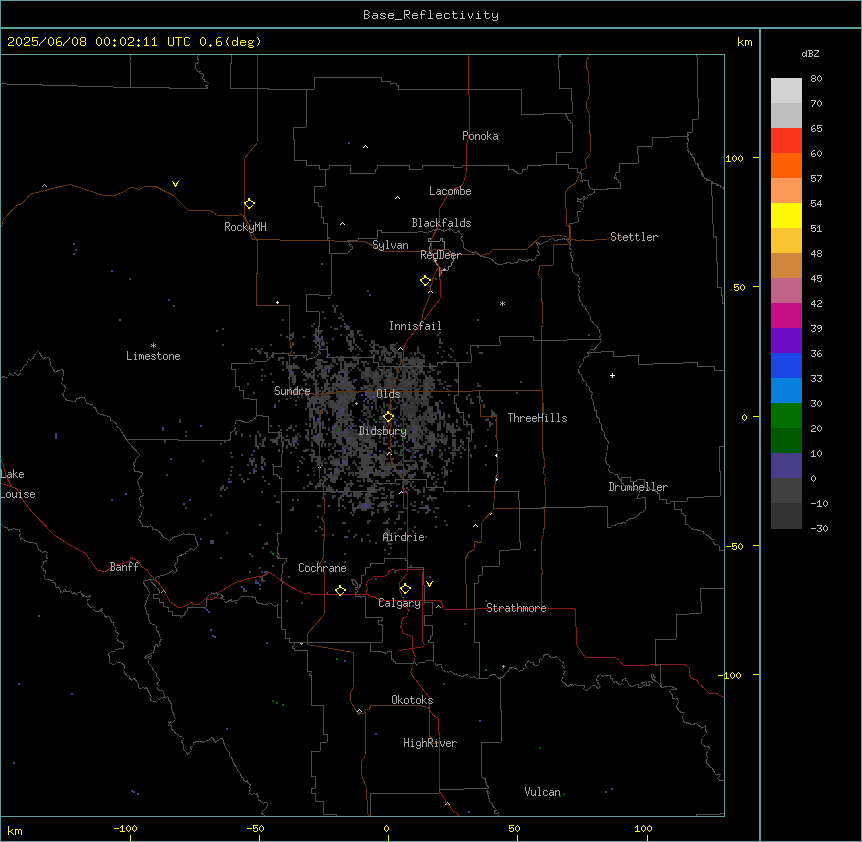Click the Sundre city label

coord(292,391)
